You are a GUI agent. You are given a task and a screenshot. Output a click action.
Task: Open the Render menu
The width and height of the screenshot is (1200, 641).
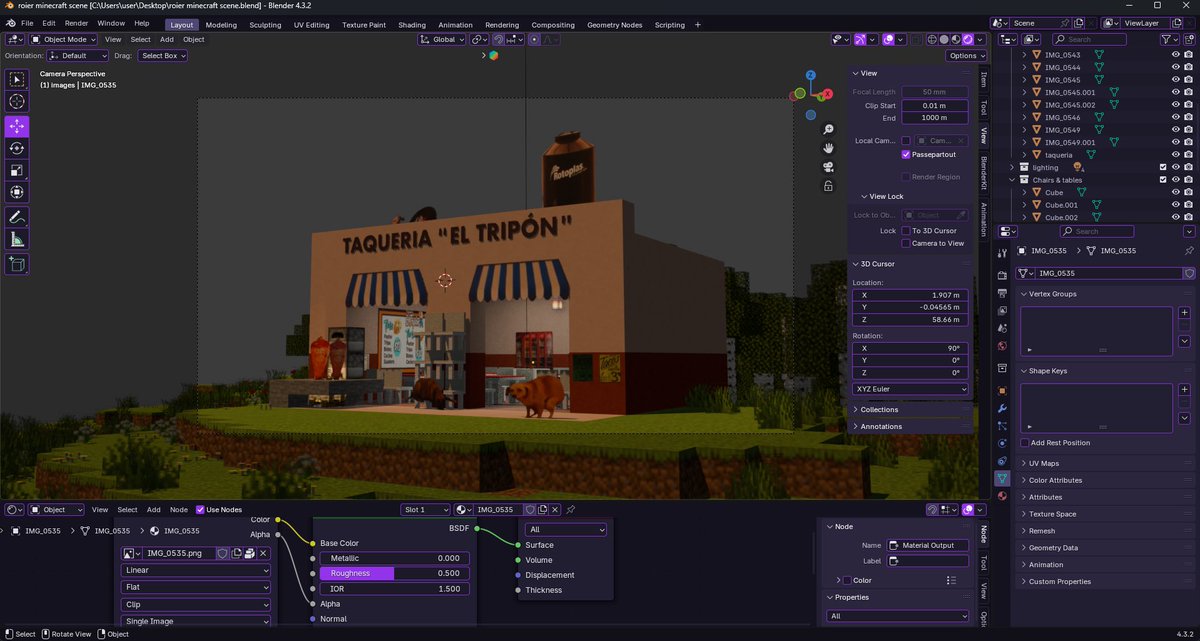click(x=77, y=24)
